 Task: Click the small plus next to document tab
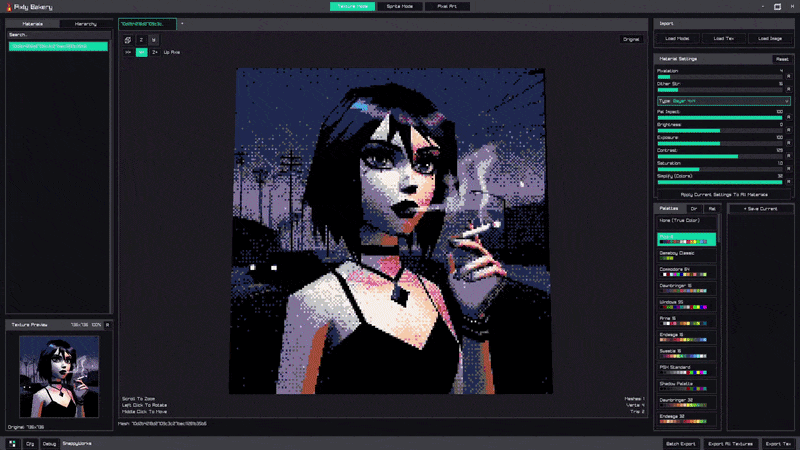(182, 23)
